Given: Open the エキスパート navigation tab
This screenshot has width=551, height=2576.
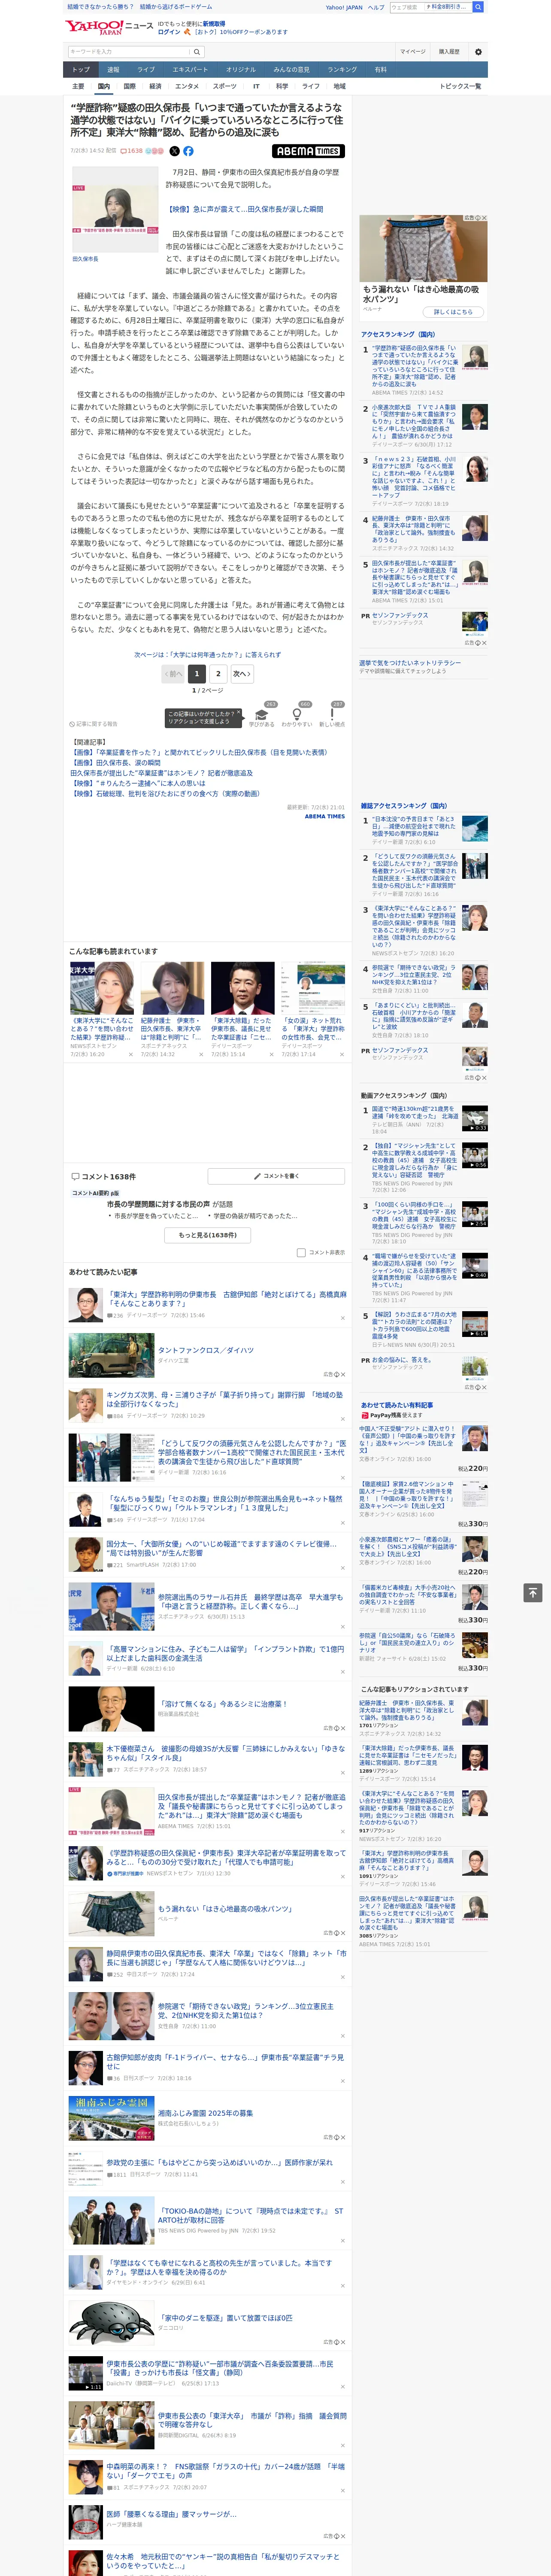Looking at the screenshot, I should 190,69.
